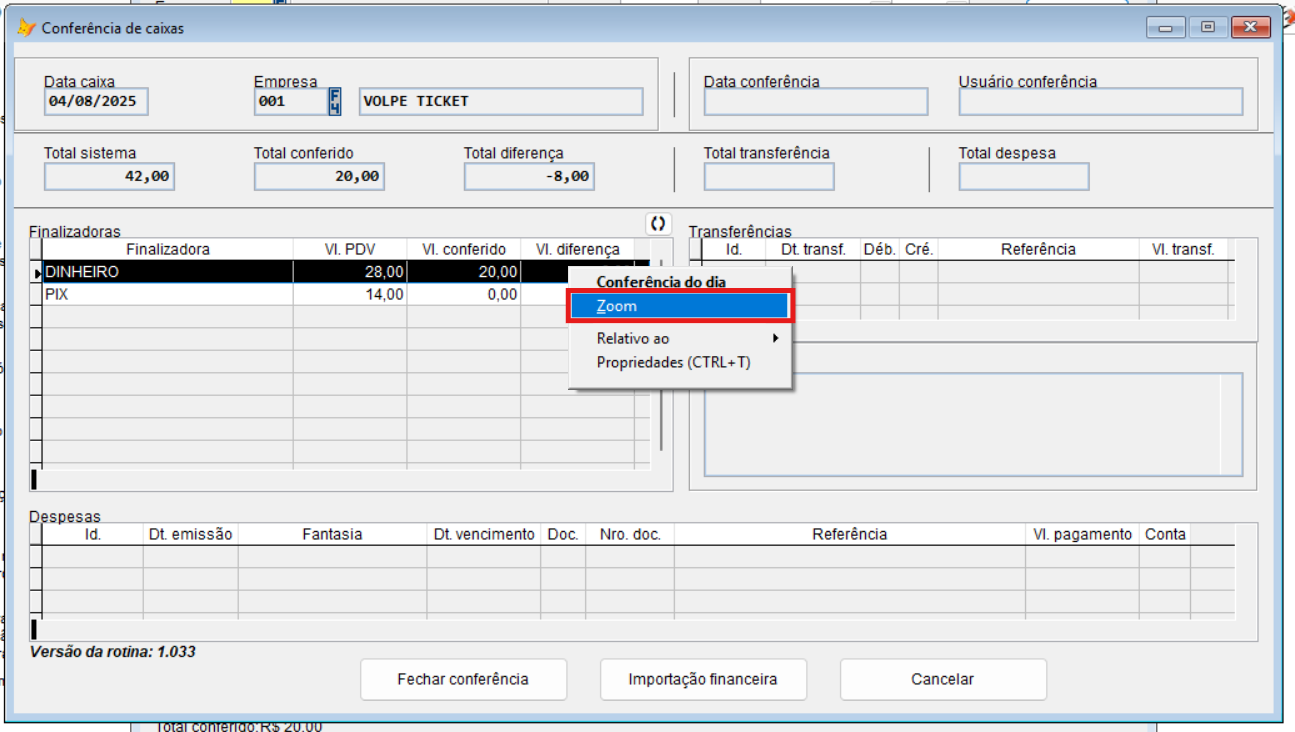
Task: Open Propriedades (CTRL+T) menu entry
Action: [x=673, y=362]
